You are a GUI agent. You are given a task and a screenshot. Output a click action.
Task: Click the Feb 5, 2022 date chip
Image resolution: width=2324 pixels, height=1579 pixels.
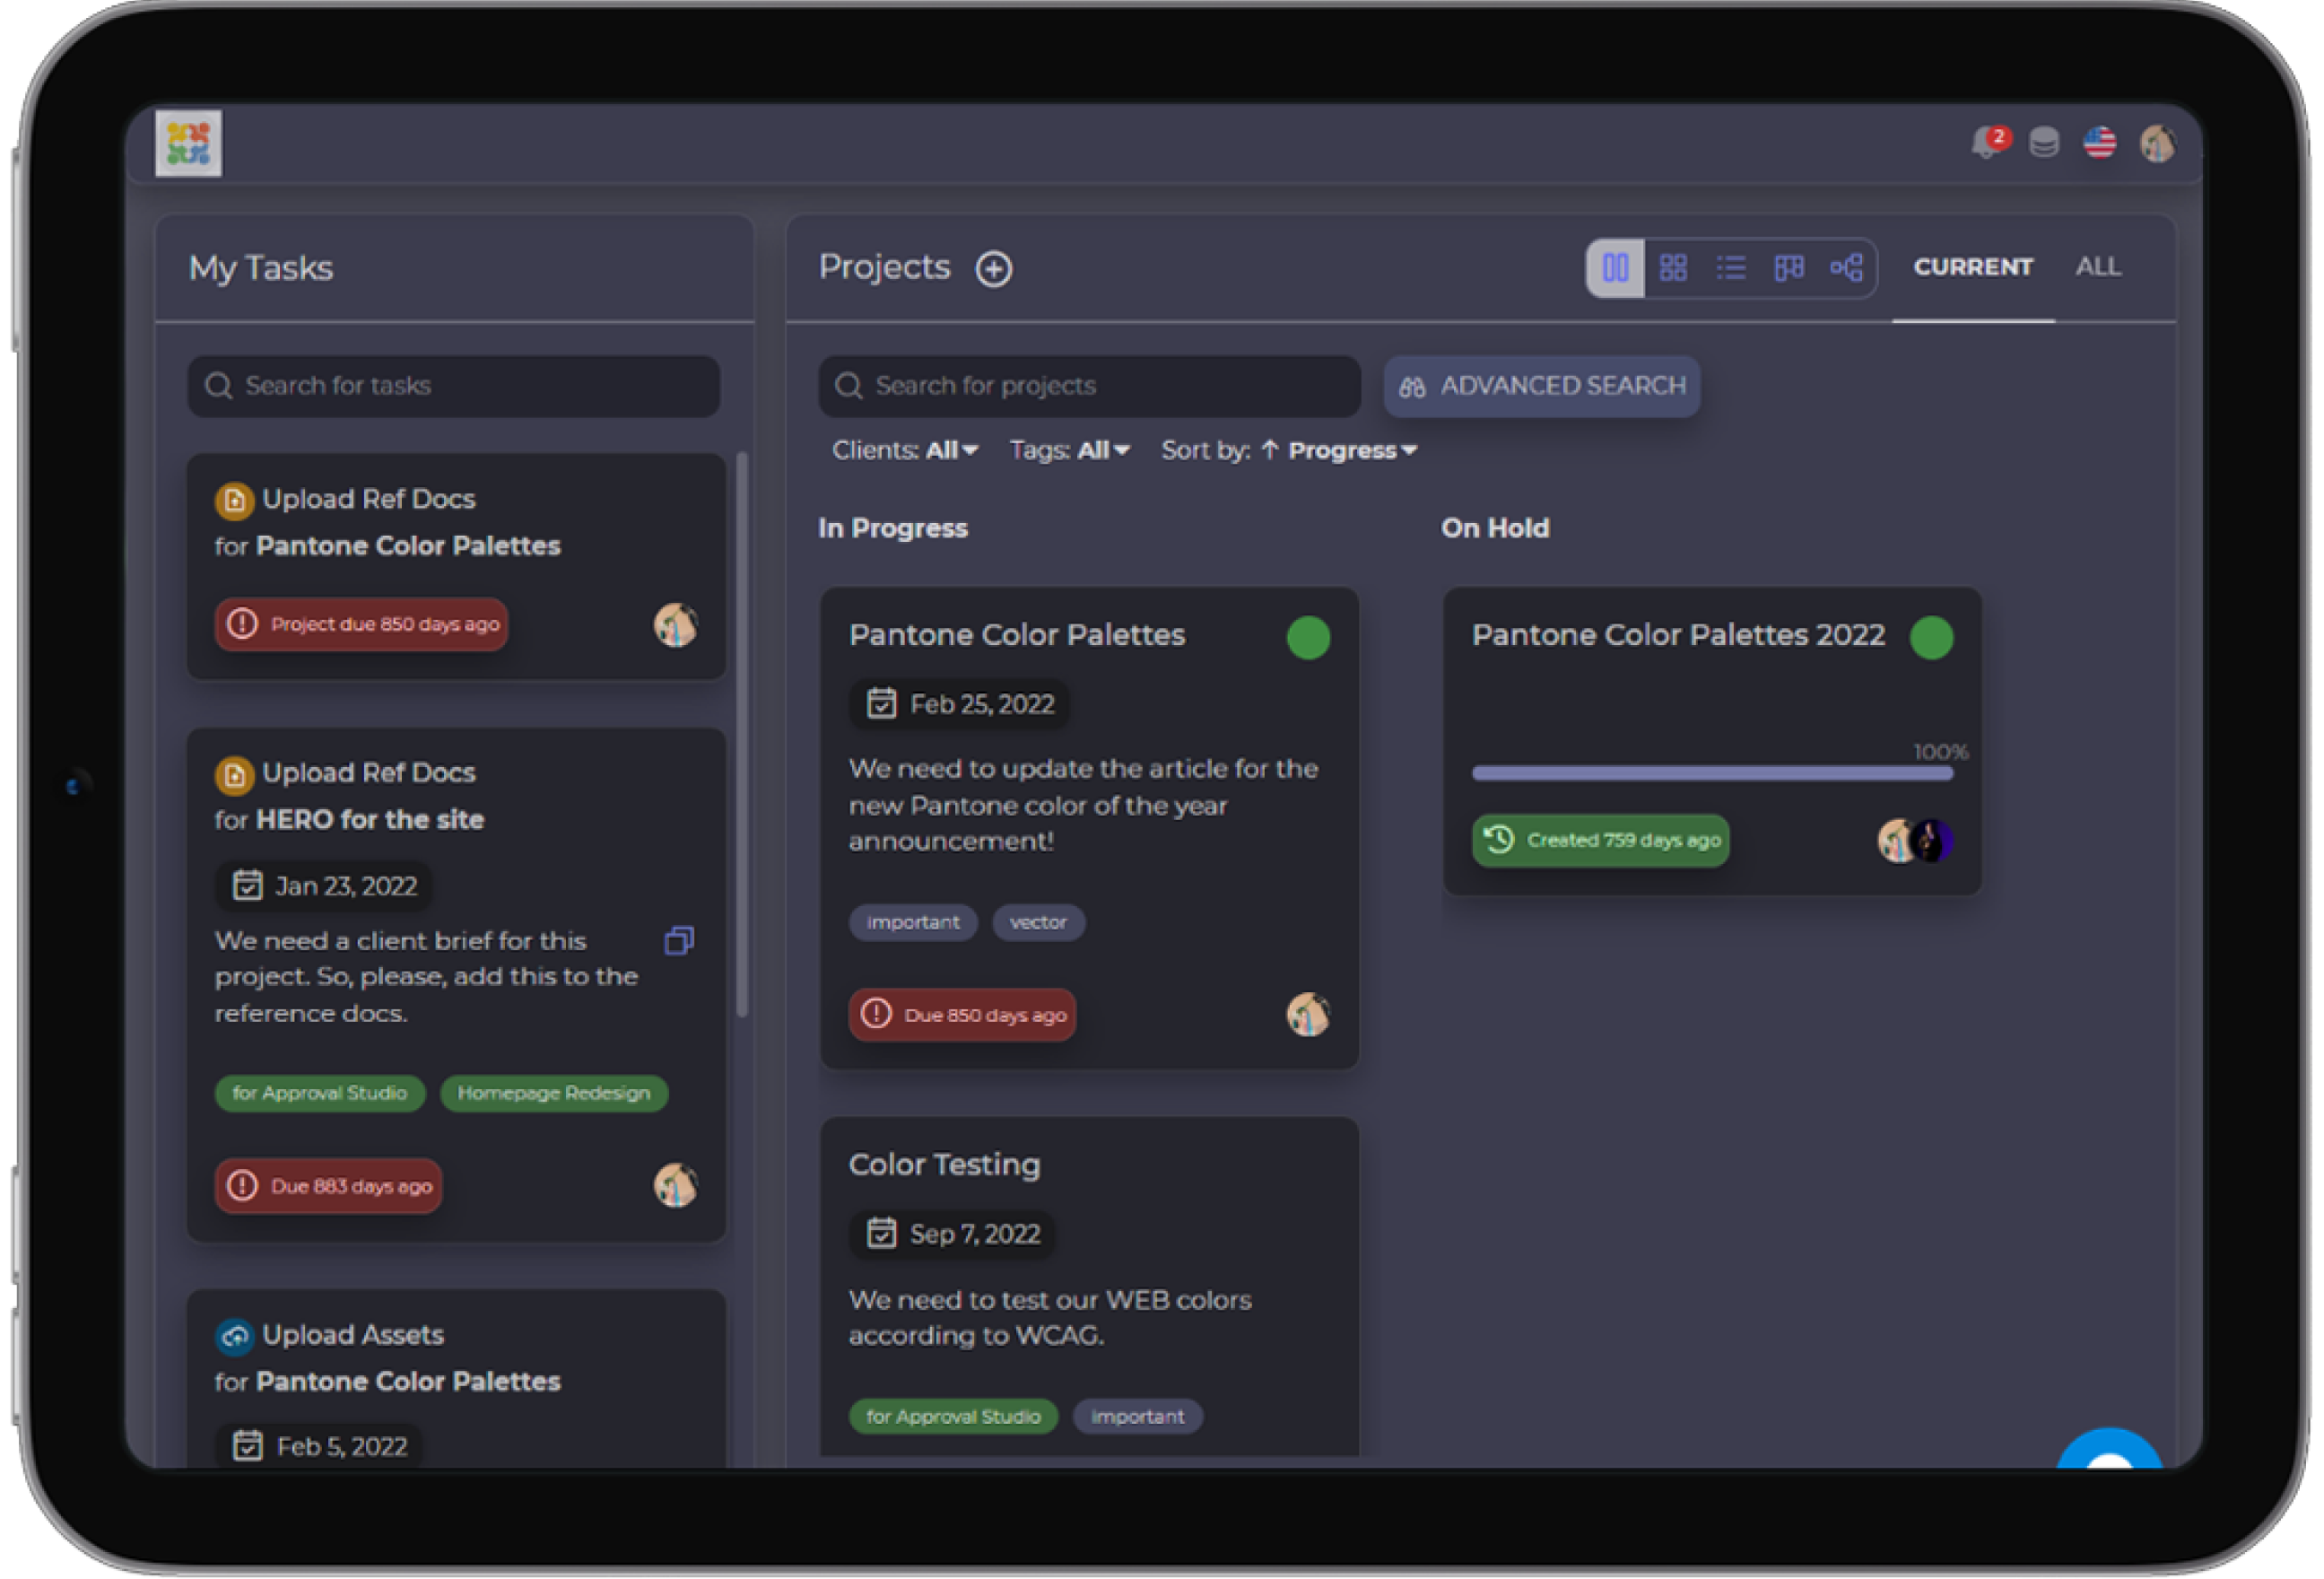click(319, 1446)
